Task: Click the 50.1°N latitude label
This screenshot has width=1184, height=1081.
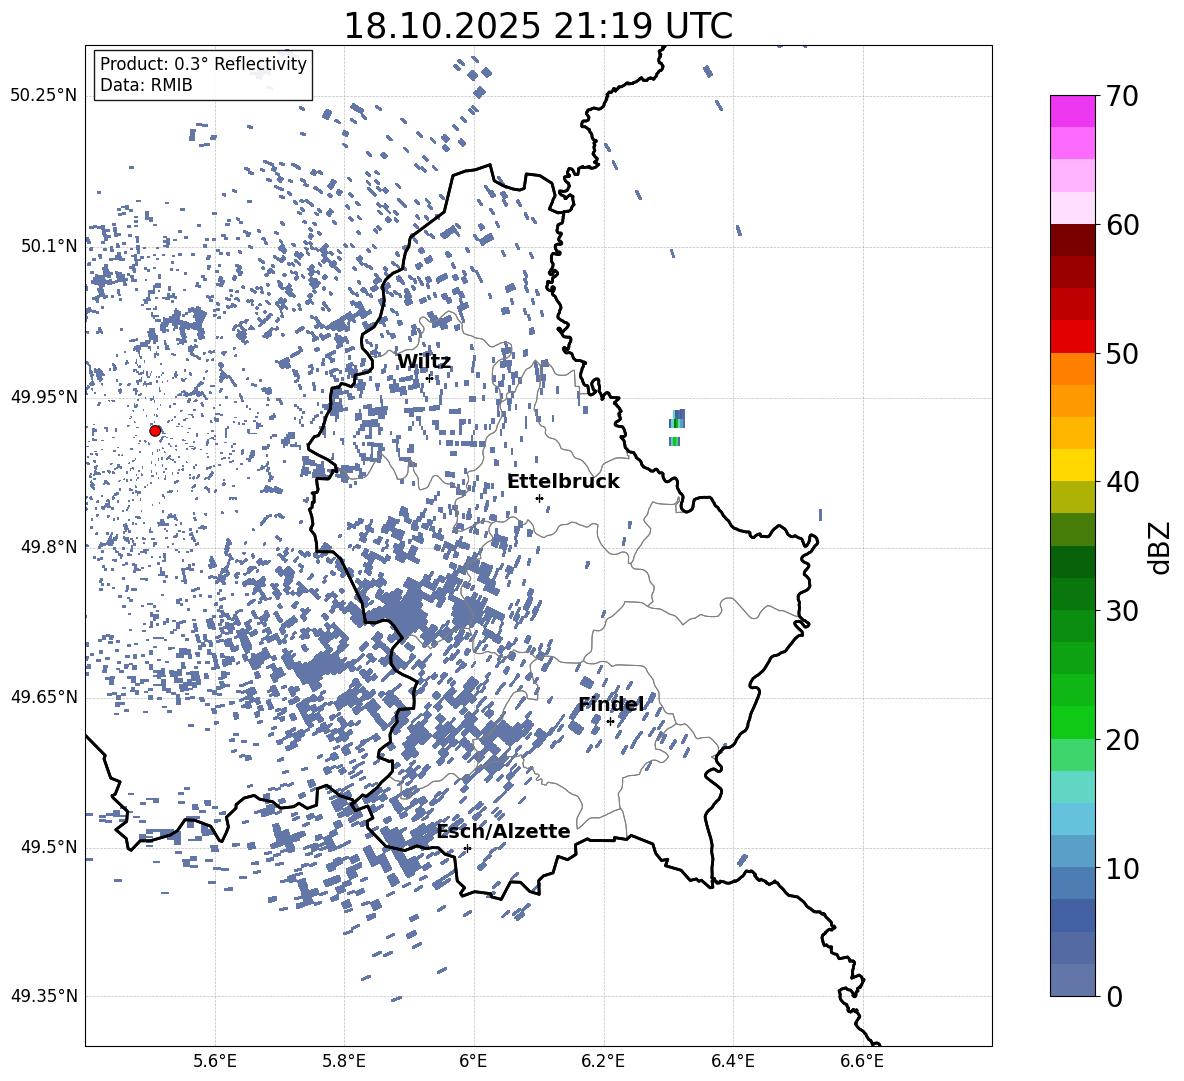Action: (x=49, y=246)
